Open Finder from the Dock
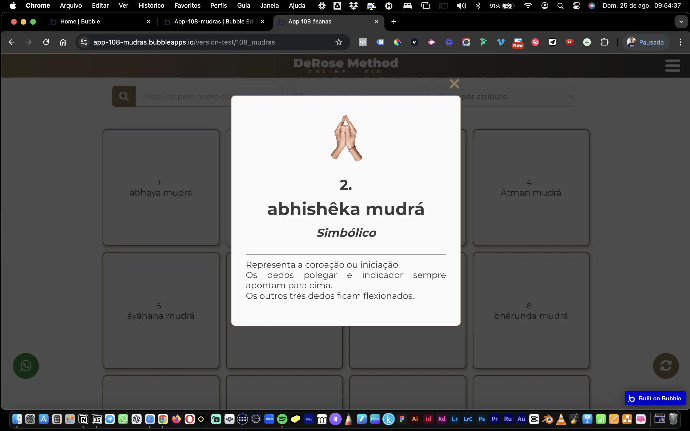Screen dimensions: 690x431 (x=17, y=419)
